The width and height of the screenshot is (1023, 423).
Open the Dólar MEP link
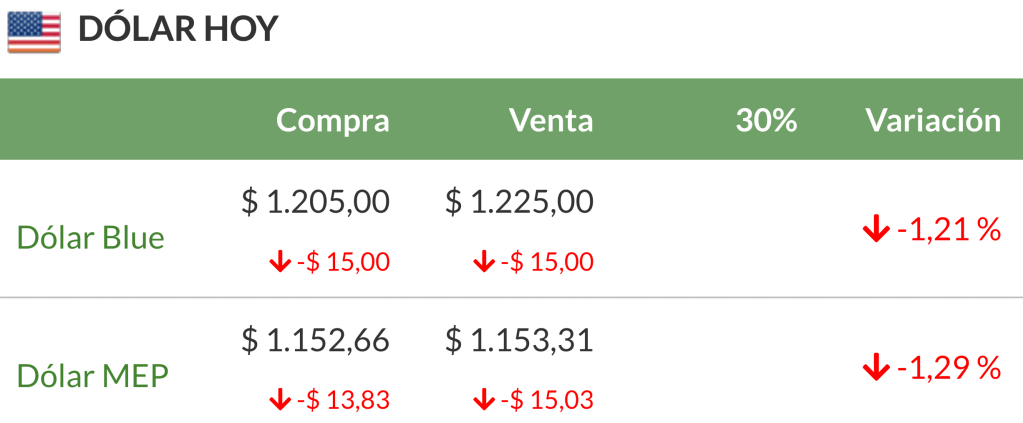coord(93,376)
